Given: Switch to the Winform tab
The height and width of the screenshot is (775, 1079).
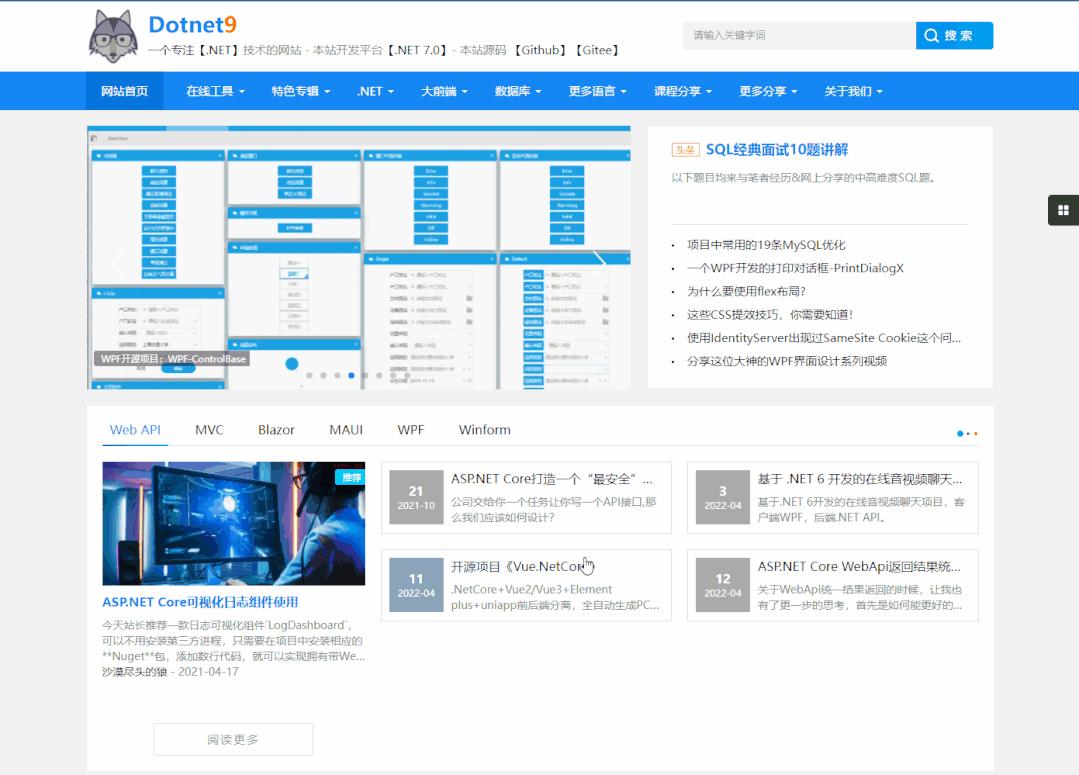Looking at the screenshot, I should click(484, 429).
